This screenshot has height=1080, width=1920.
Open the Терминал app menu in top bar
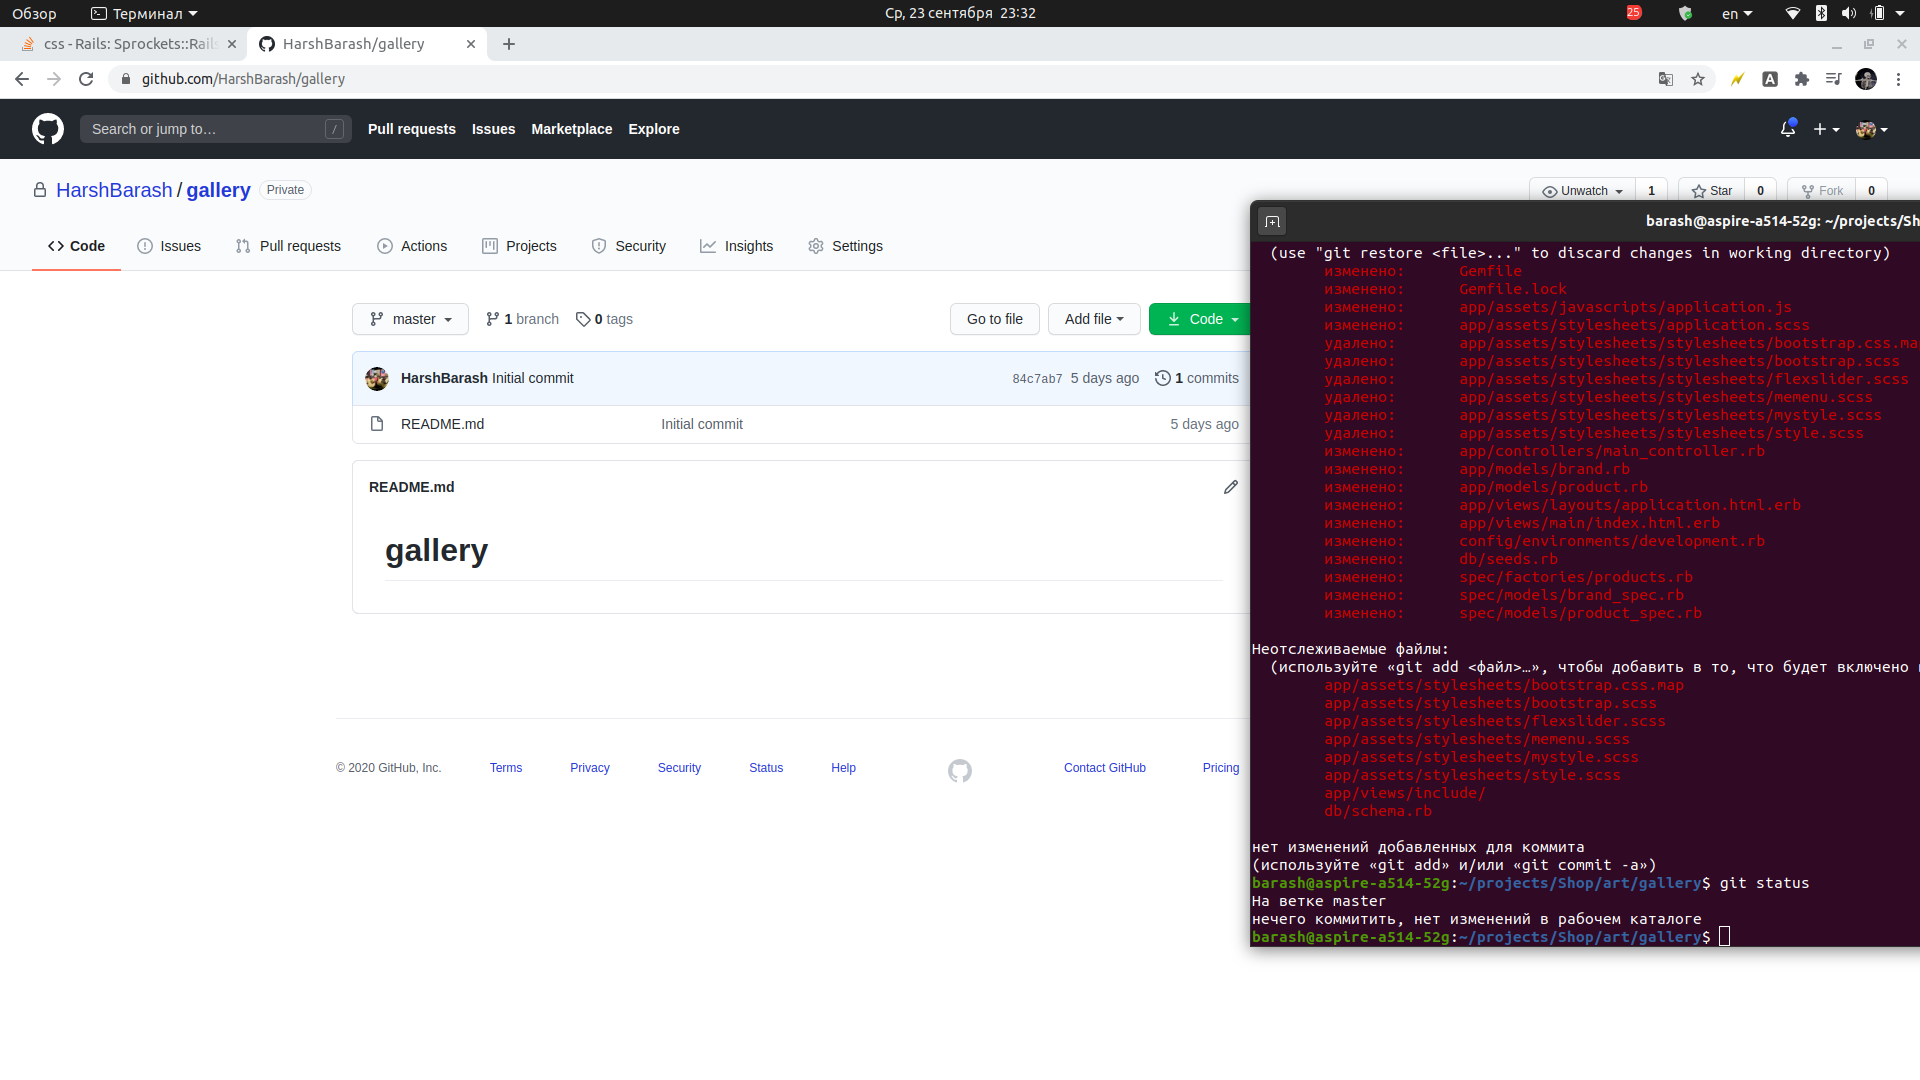144,13
